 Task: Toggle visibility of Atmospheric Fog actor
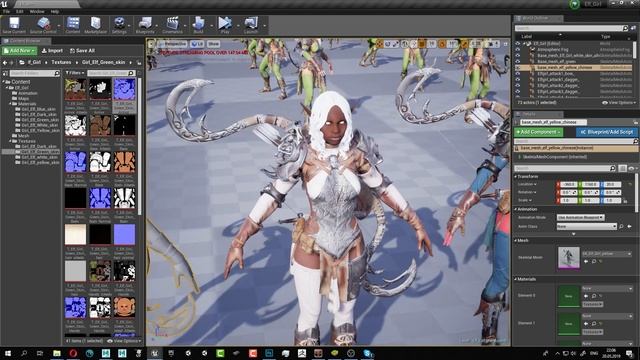point(518,49)
